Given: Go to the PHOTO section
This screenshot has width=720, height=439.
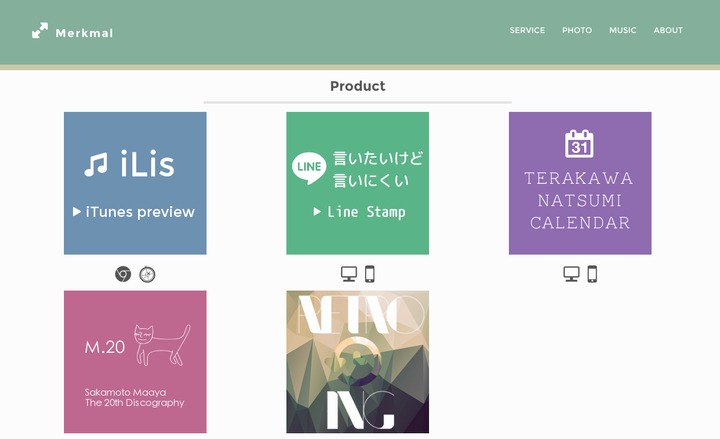Looking at the screenshot, I should pyautogui.click(x=577, y=31).
